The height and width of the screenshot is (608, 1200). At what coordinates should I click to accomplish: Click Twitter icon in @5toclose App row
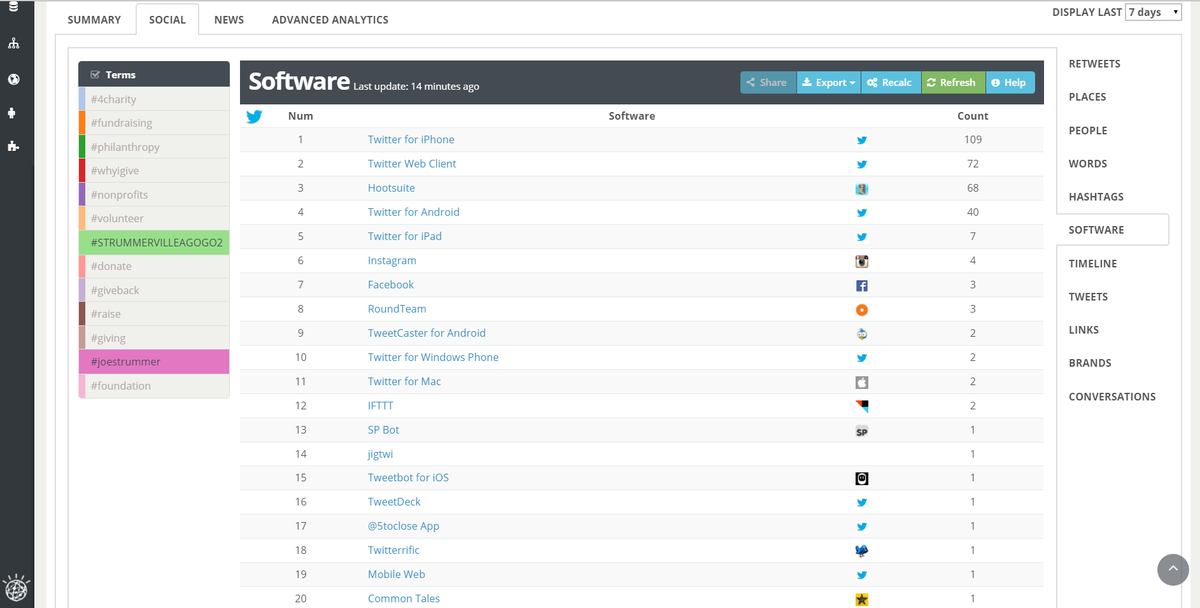[861, 527]
